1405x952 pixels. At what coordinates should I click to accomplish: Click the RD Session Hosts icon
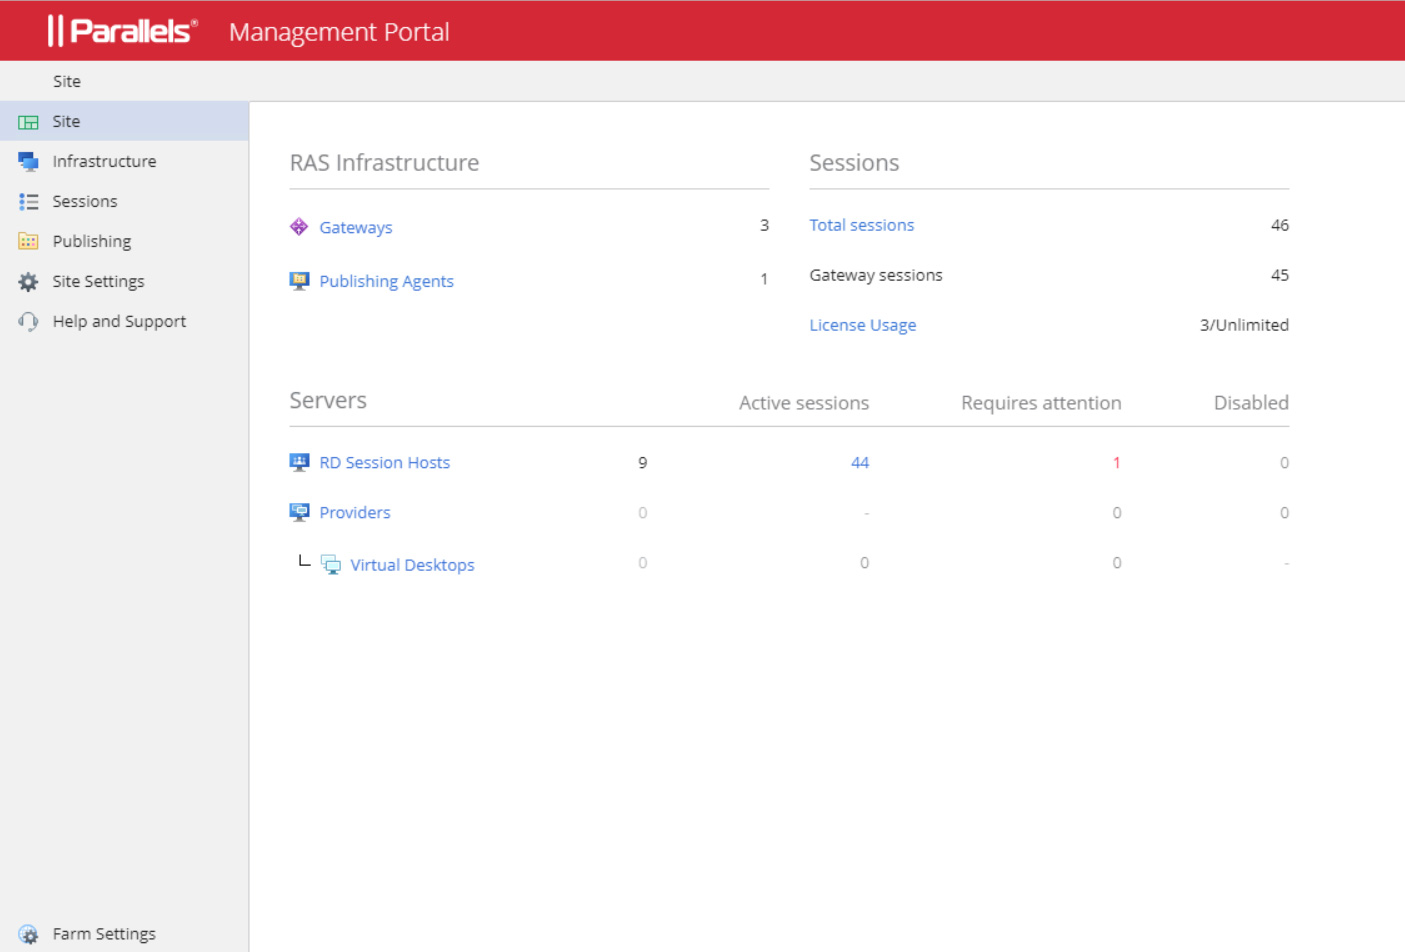pos(298,461)
